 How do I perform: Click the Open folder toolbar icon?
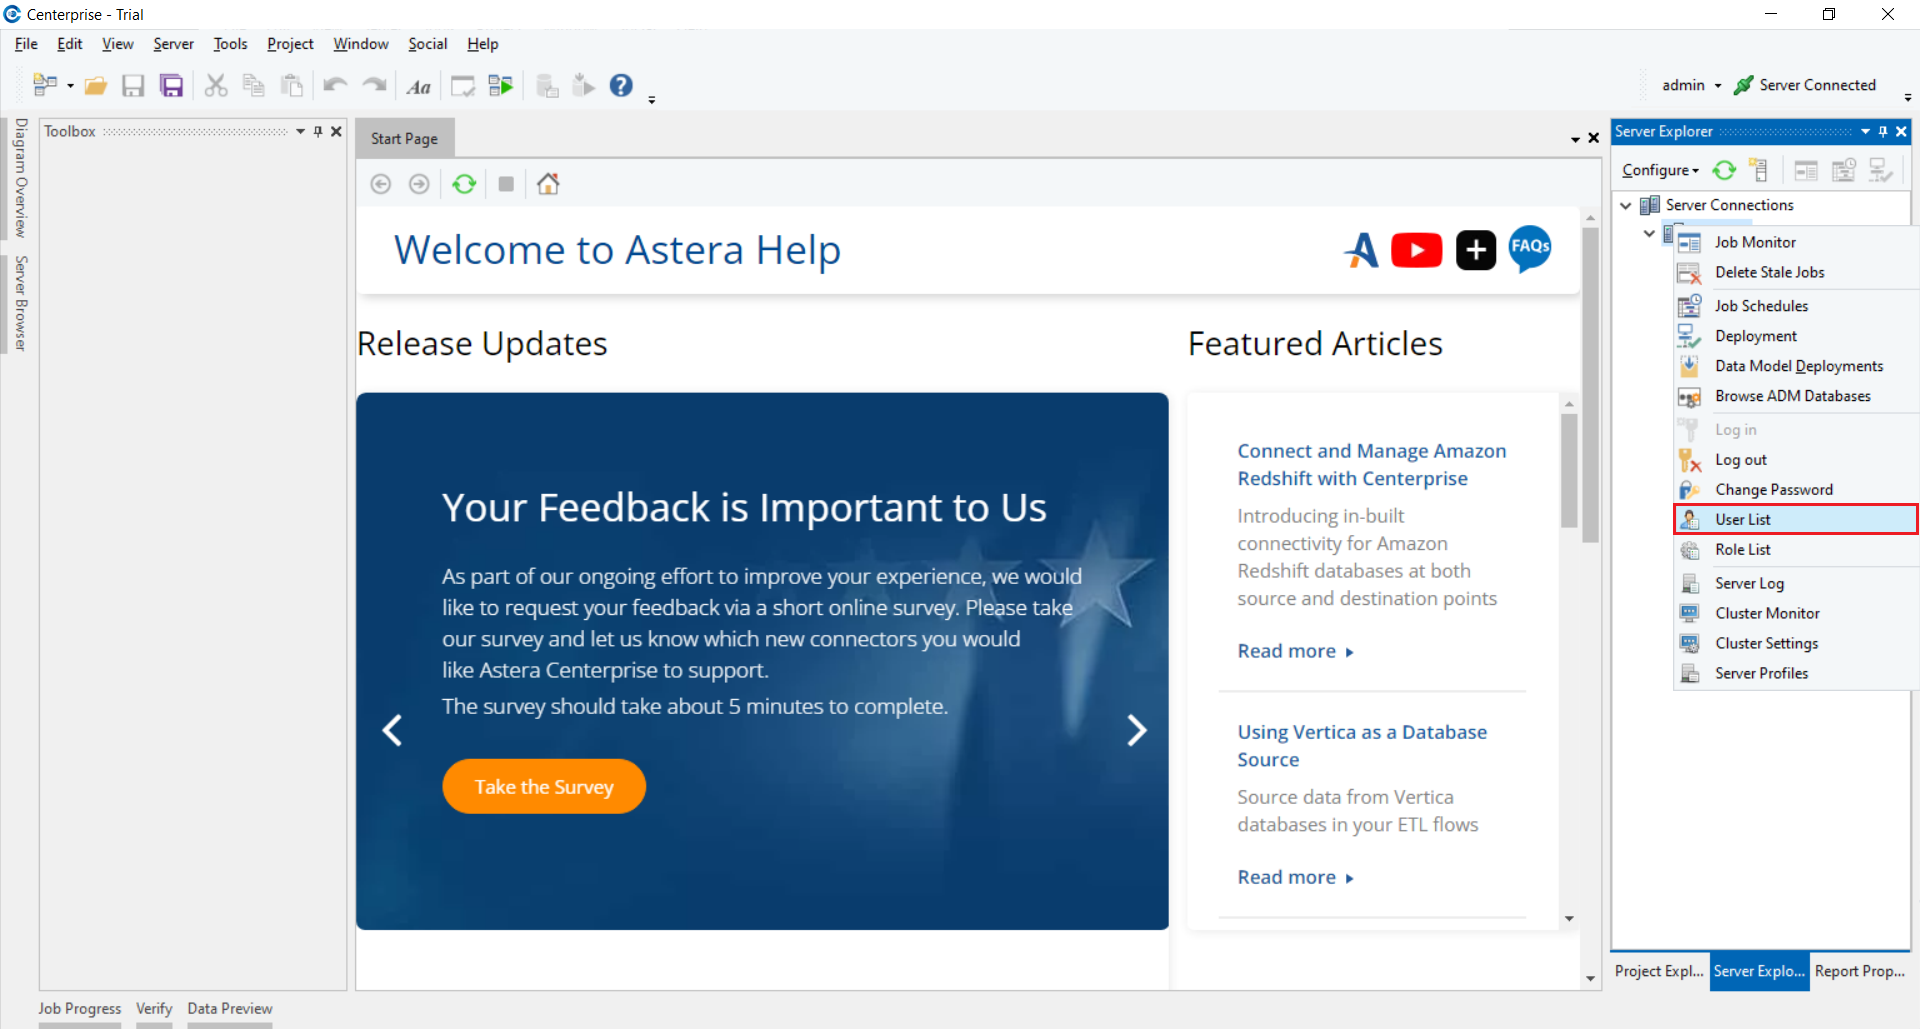(96, 86)
